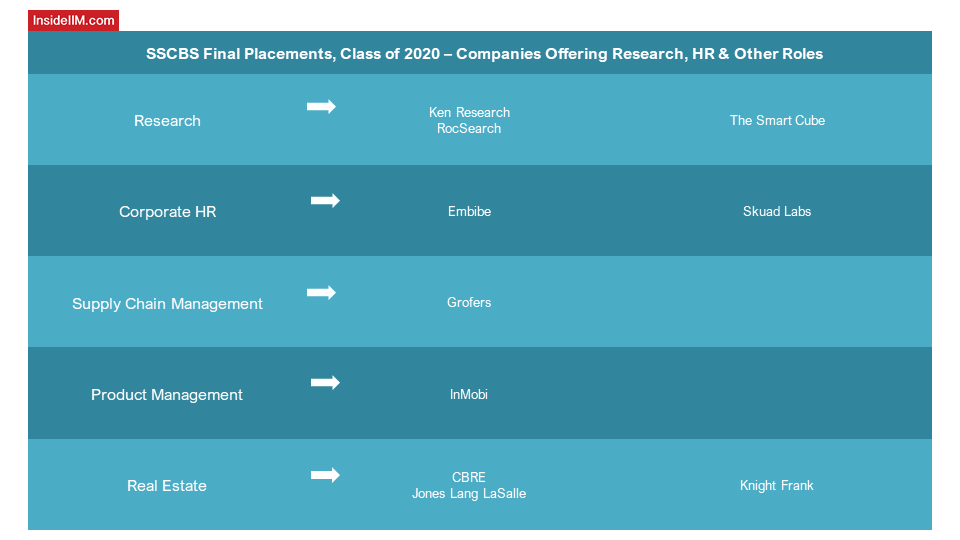
Task: Click the Skuad Labs company name
Action: tap(777, 211)
